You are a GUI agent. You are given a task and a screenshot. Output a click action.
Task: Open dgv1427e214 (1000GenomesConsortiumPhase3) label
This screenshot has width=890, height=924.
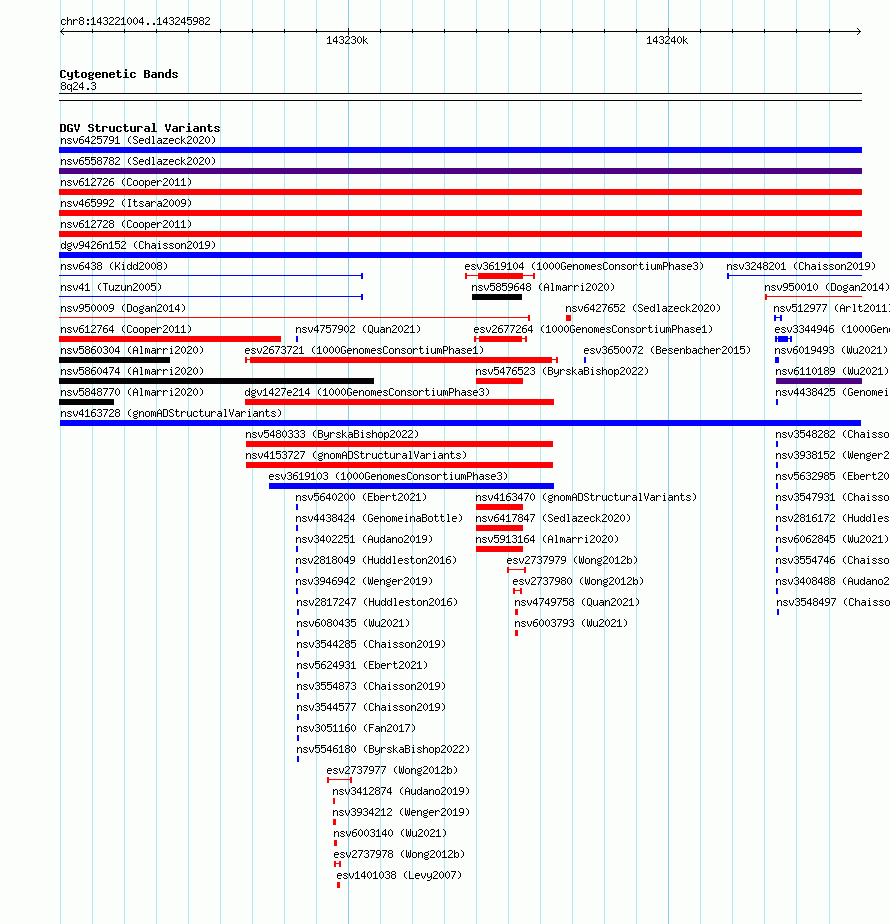[367, 392]
